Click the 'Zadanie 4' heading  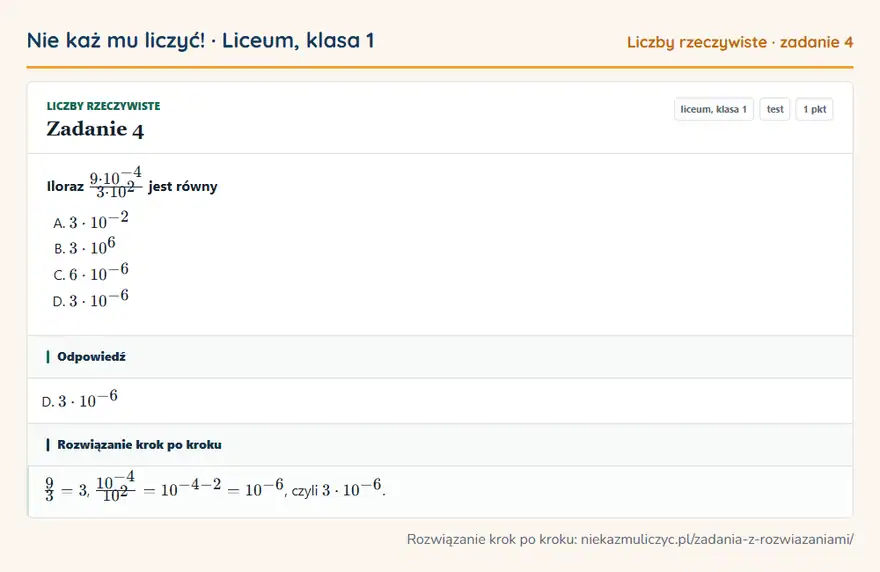pyautogui.click(x=95, y=130)
